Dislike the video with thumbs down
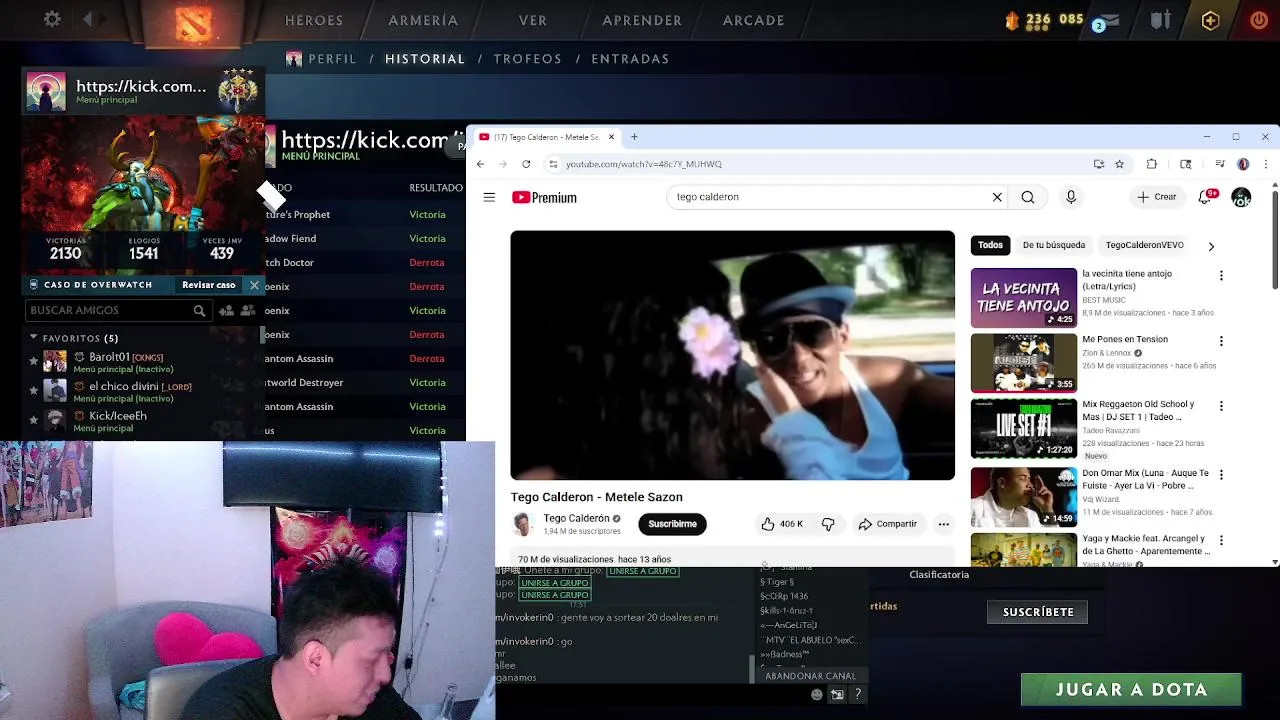This screenshot has width=1280, height=720. click(x=828, y=524)
